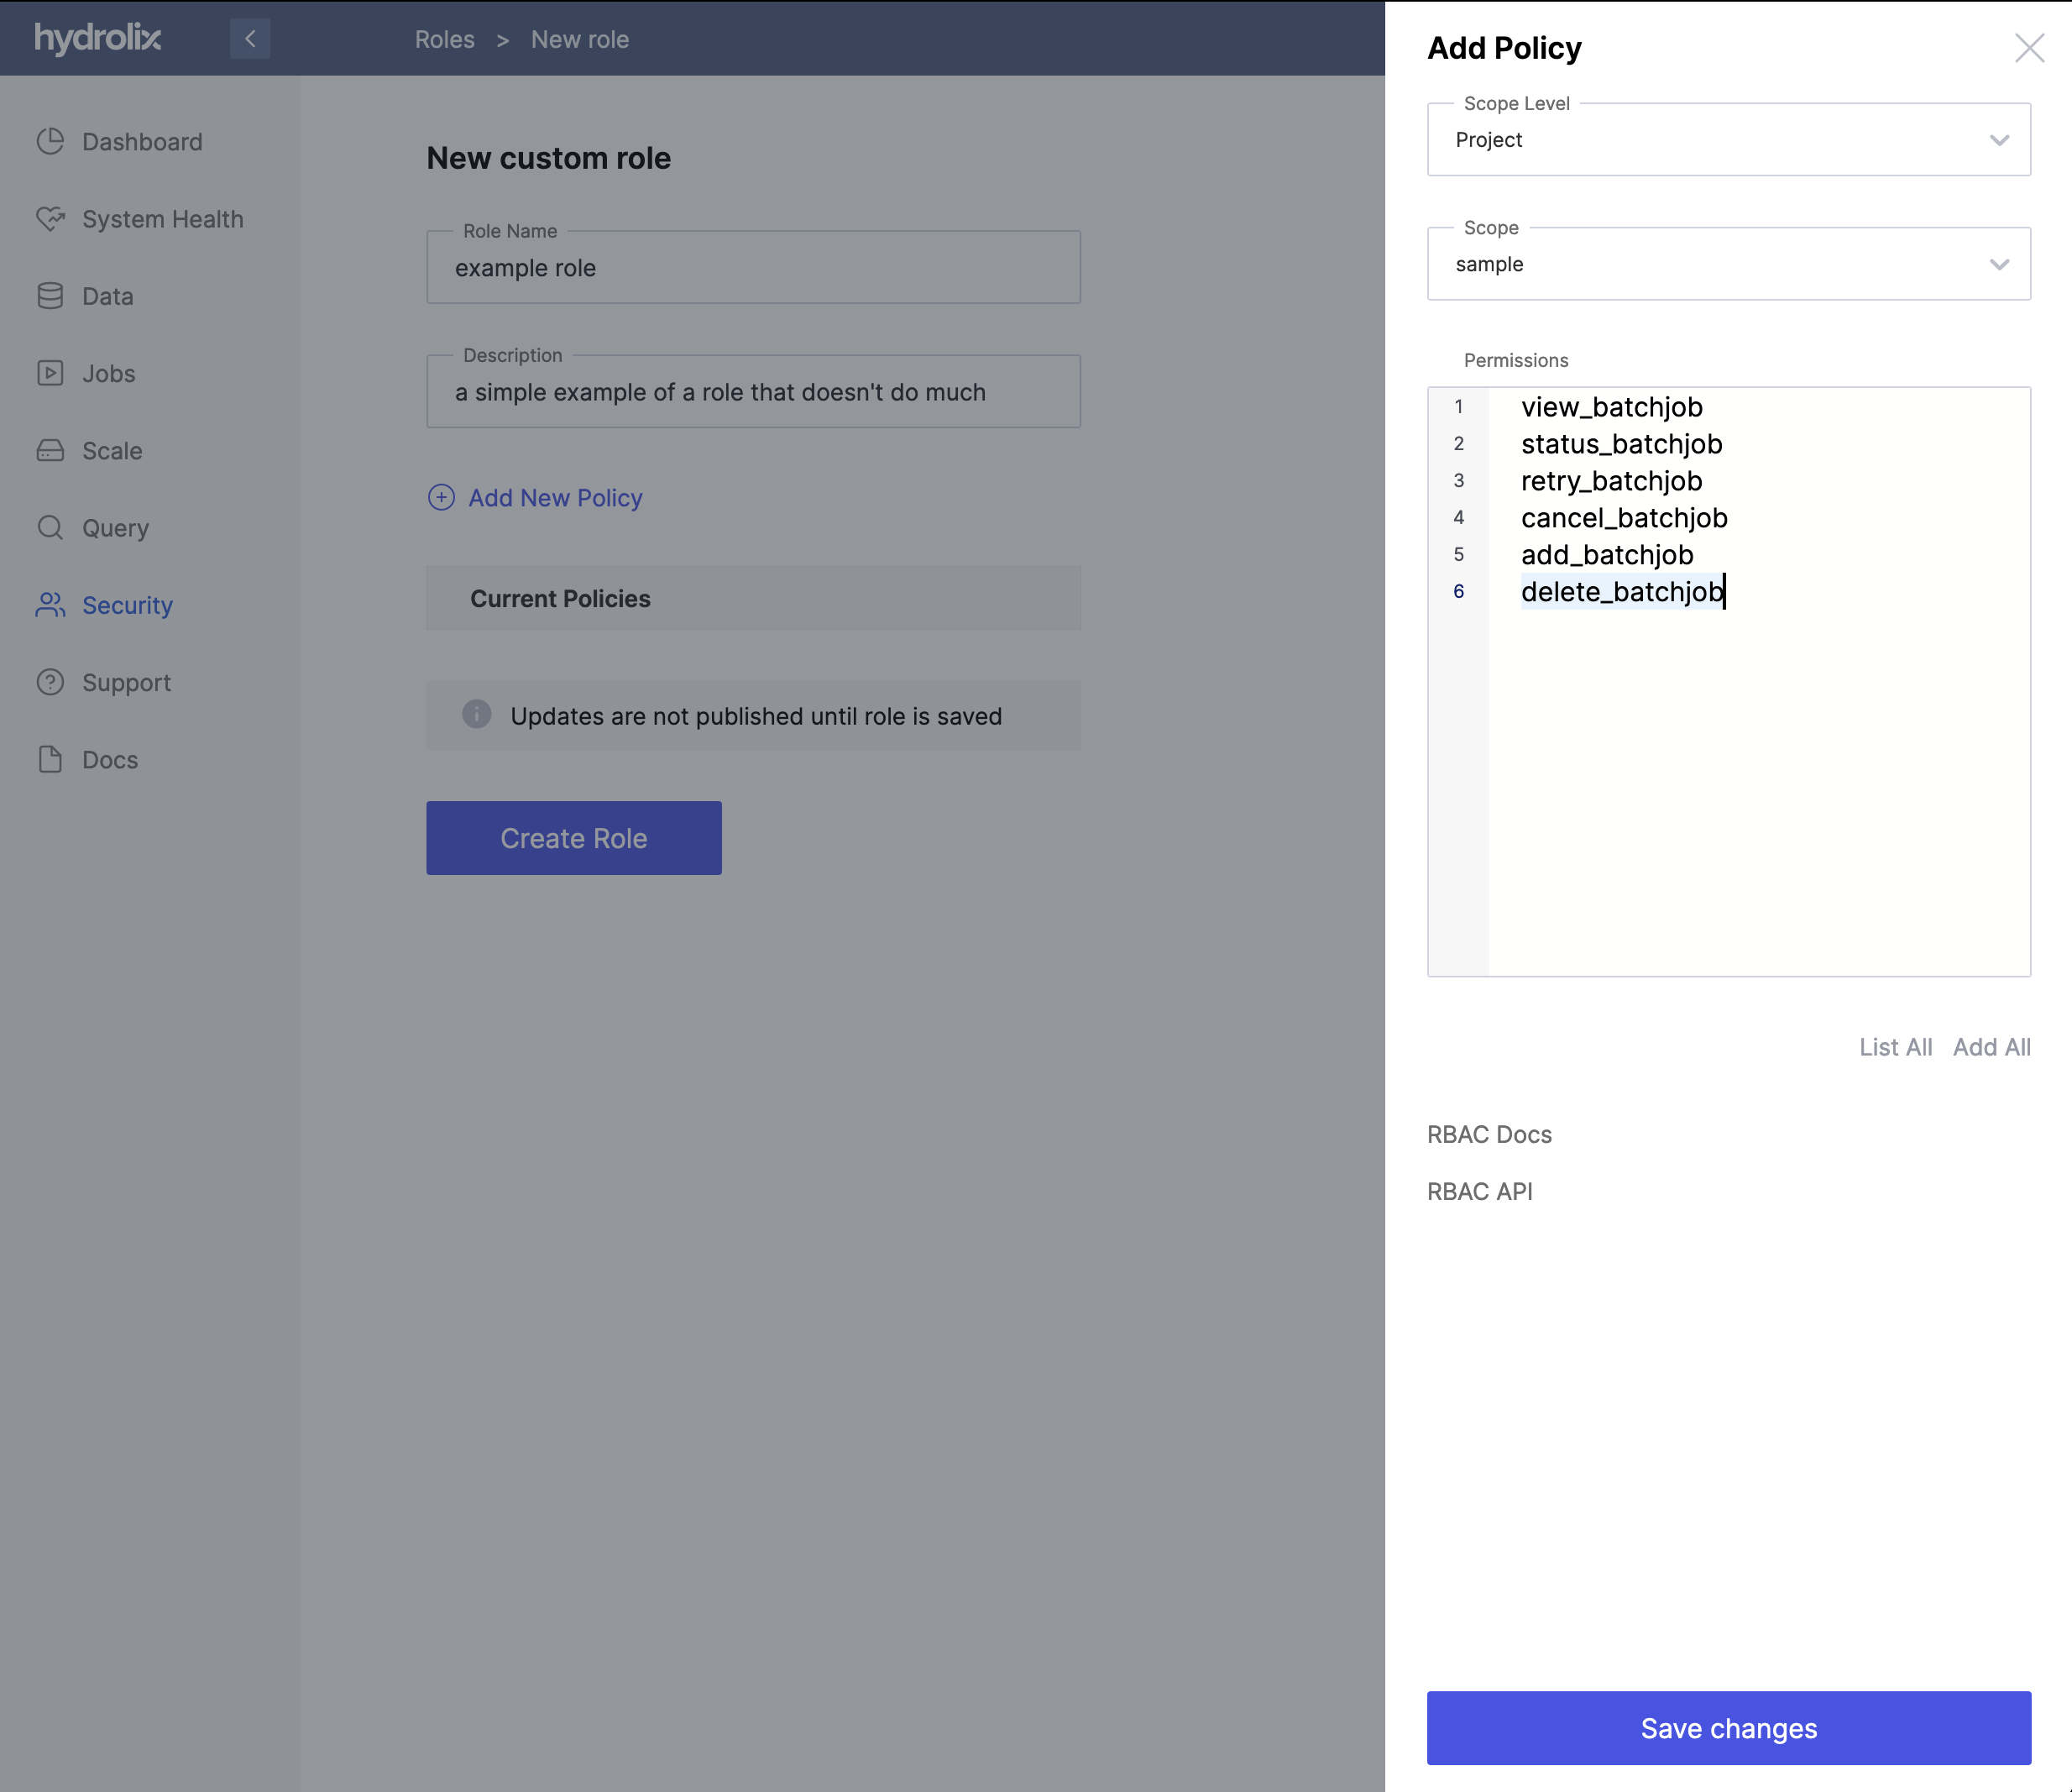Click the hydrolix logo

click(98, 39)
